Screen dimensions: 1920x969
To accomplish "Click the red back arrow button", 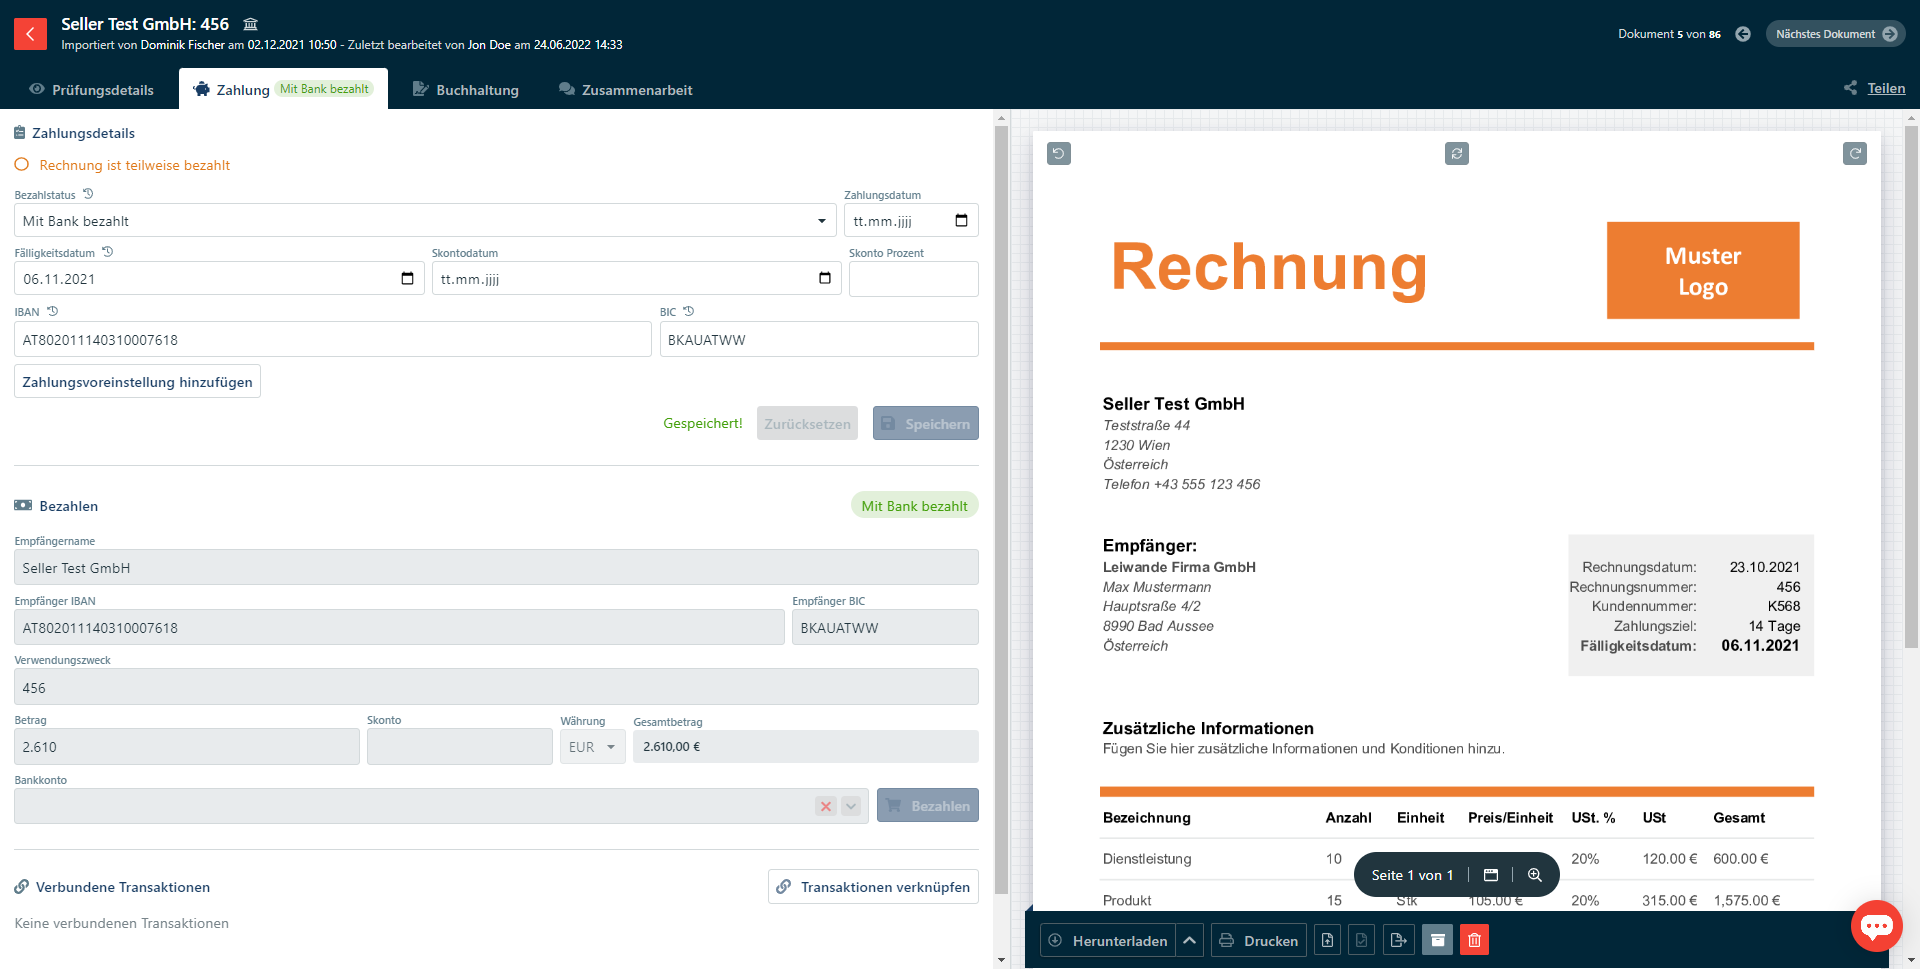I will 30,34.
